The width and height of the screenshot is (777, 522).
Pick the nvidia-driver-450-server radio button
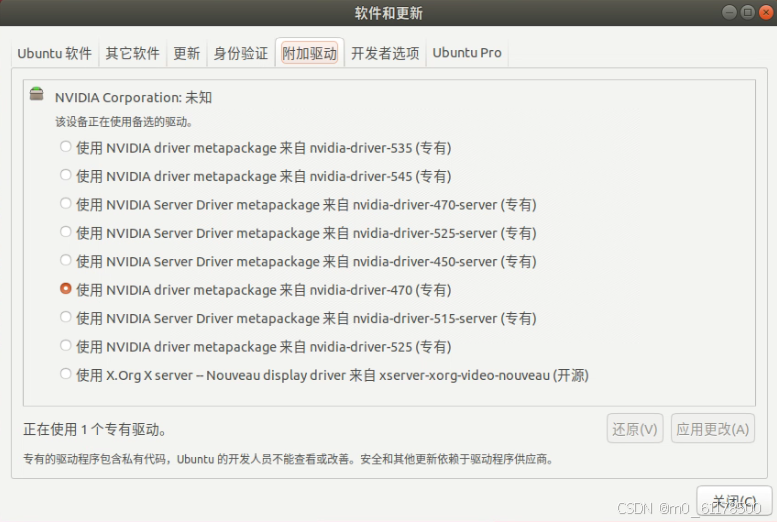(65, 260)
